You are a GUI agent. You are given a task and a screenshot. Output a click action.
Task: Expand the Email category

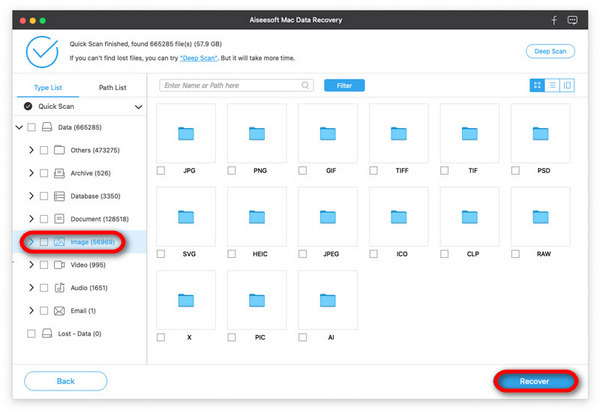[31, 310]
